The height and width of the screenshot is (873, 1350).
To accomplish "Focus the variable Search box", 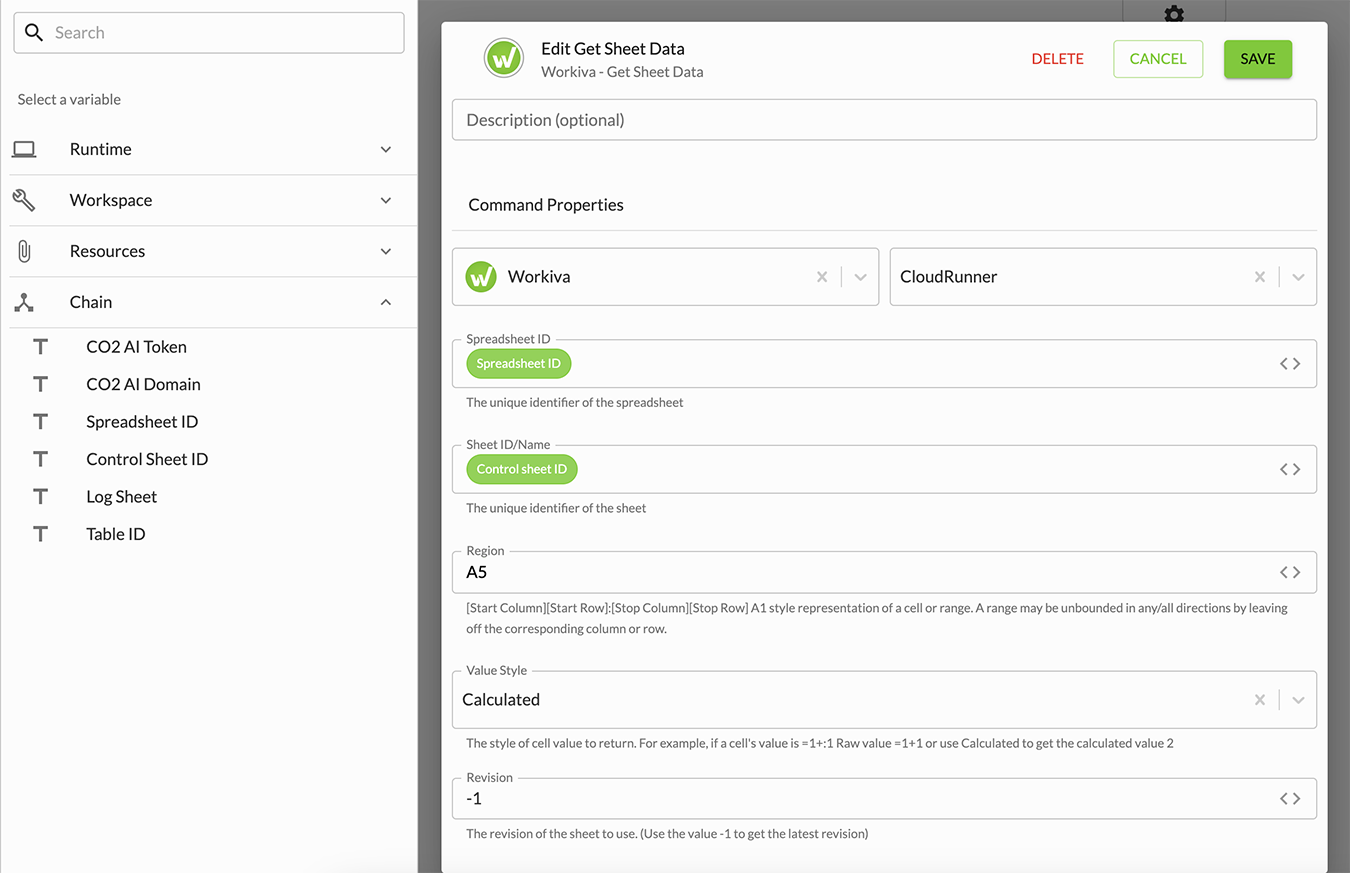I will click(209, 33).
